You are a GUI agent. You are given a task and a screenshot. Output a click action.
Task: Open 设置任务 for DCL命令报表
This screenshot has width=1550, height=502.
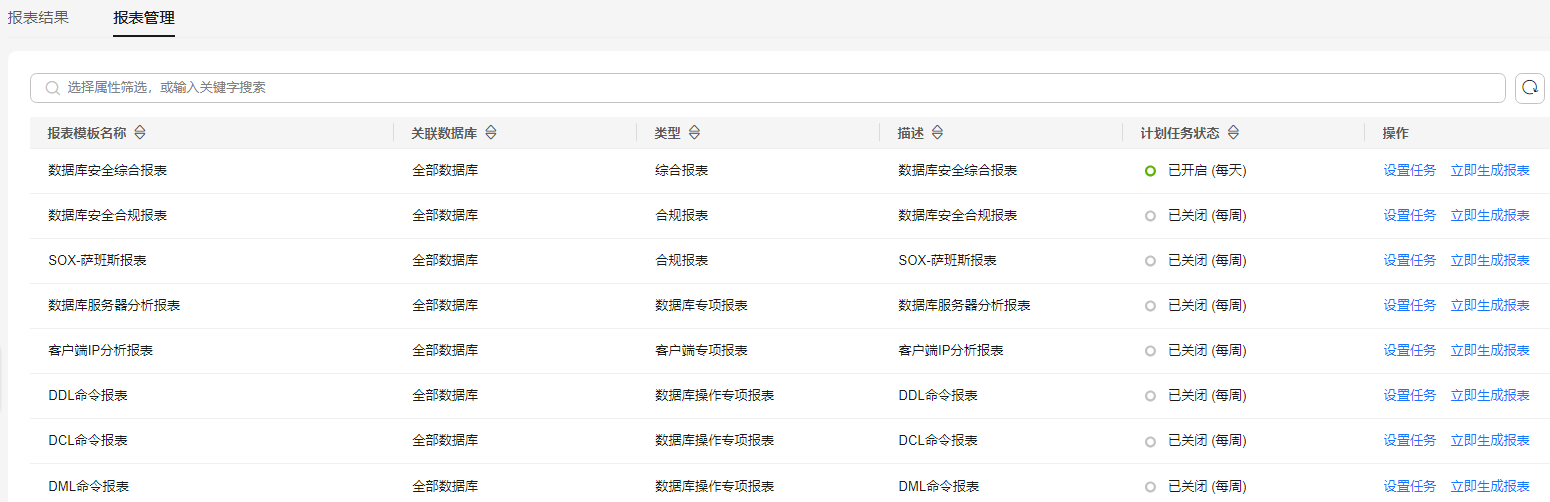[1410, 440]
